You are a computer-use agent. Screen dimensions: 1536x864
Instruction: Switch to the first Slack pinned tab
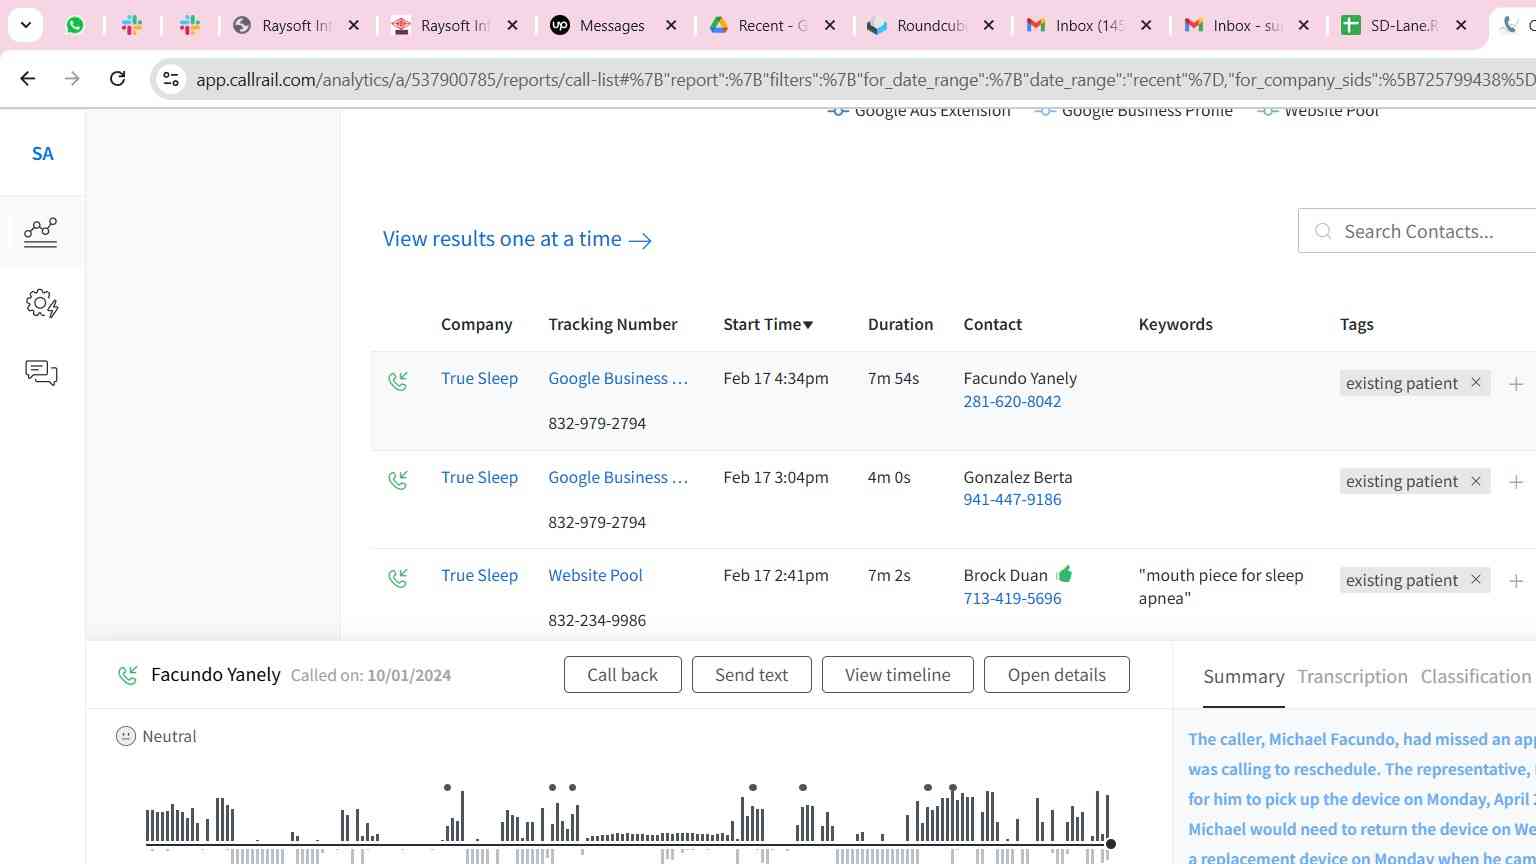click(131, 25)
